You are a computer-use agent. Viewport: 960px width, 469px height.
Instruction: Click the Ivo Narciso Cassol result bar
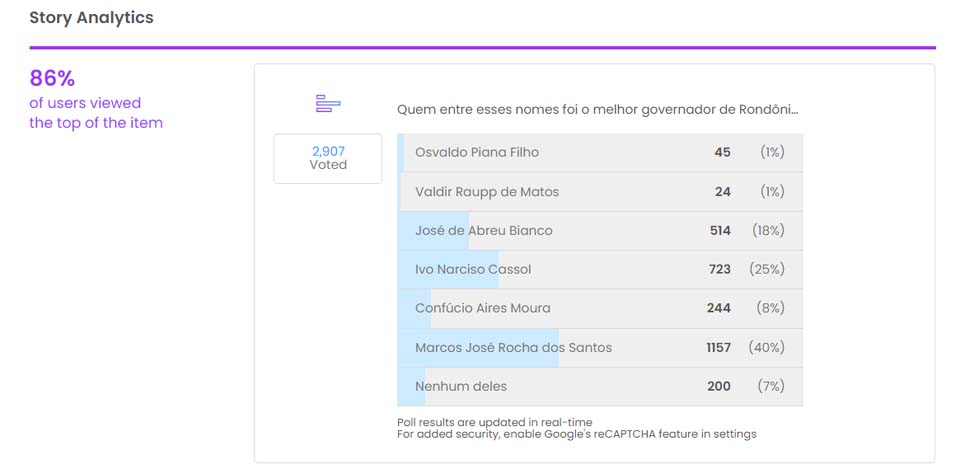(600, 270)
